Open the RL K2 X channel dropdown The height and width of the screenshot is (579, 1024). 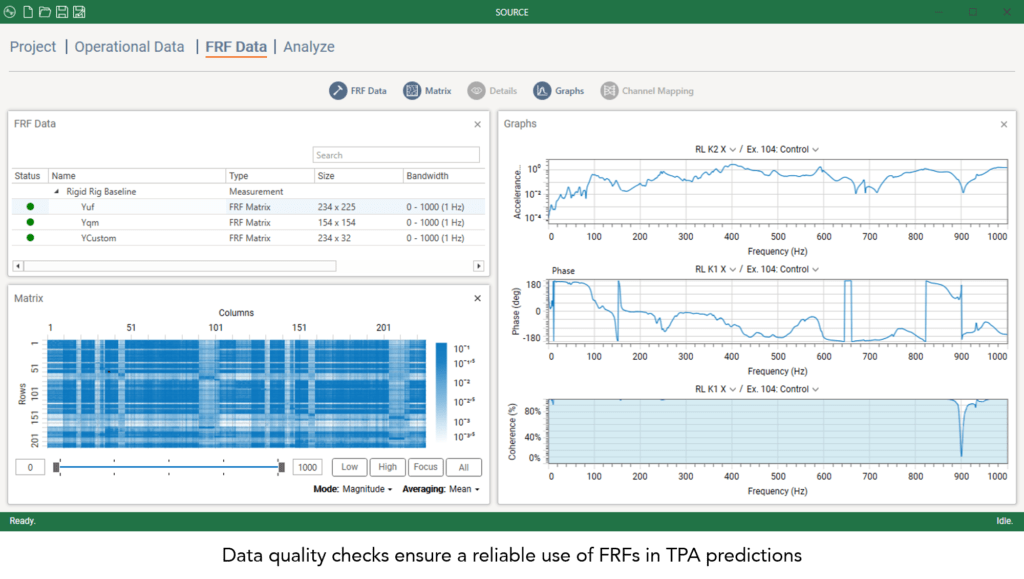[715, 149]
